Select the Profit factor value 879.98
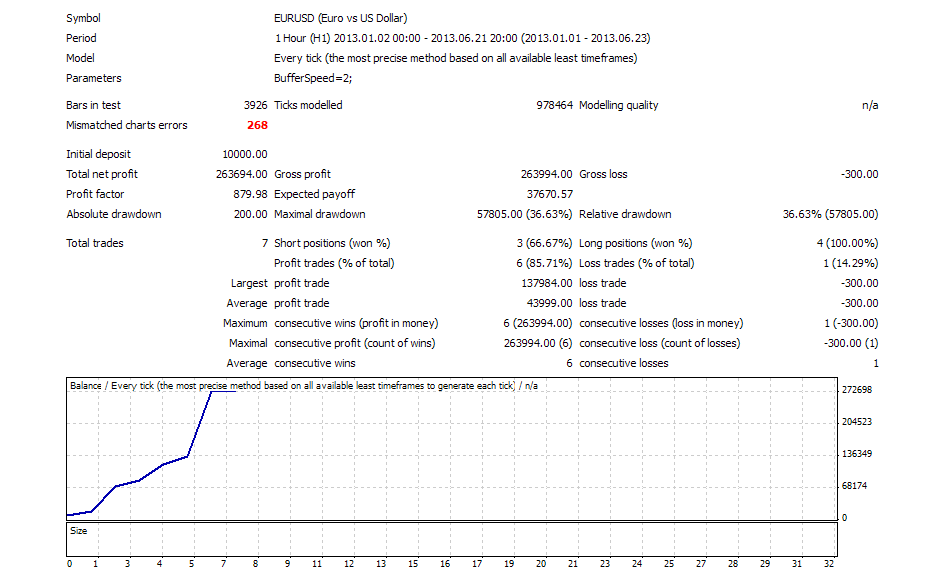Viewport: 938px width, 576px height. pos(250,194)
